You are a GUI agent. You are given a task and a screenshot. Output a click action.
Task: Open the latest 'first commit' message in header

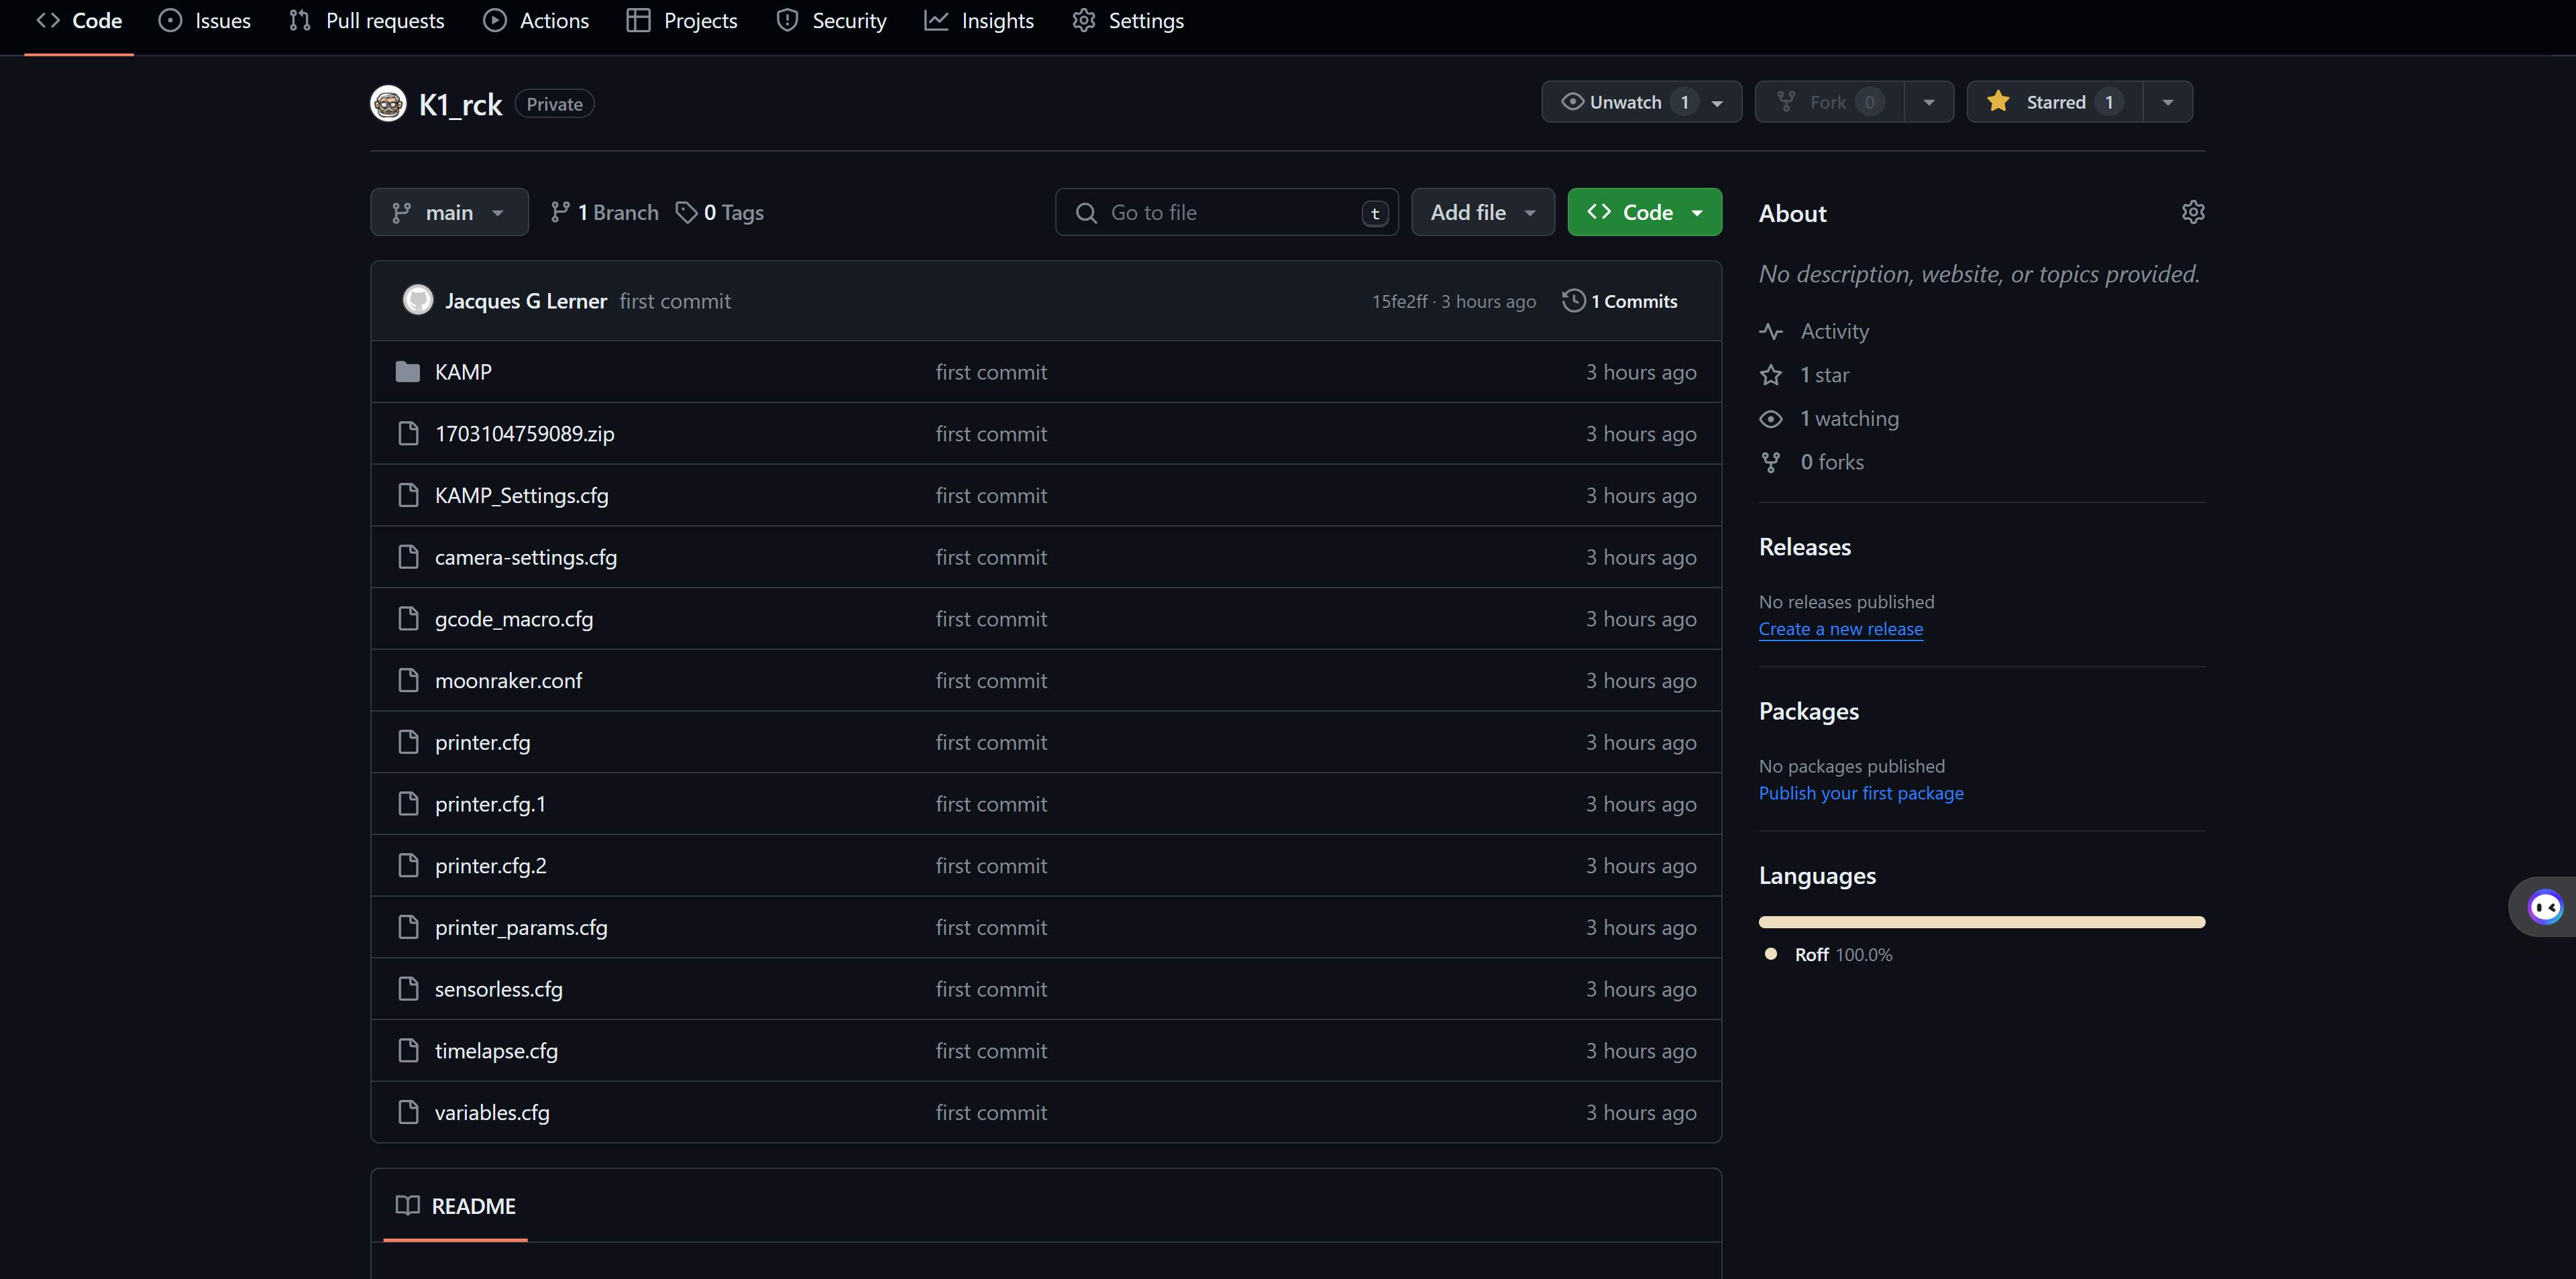675,301
